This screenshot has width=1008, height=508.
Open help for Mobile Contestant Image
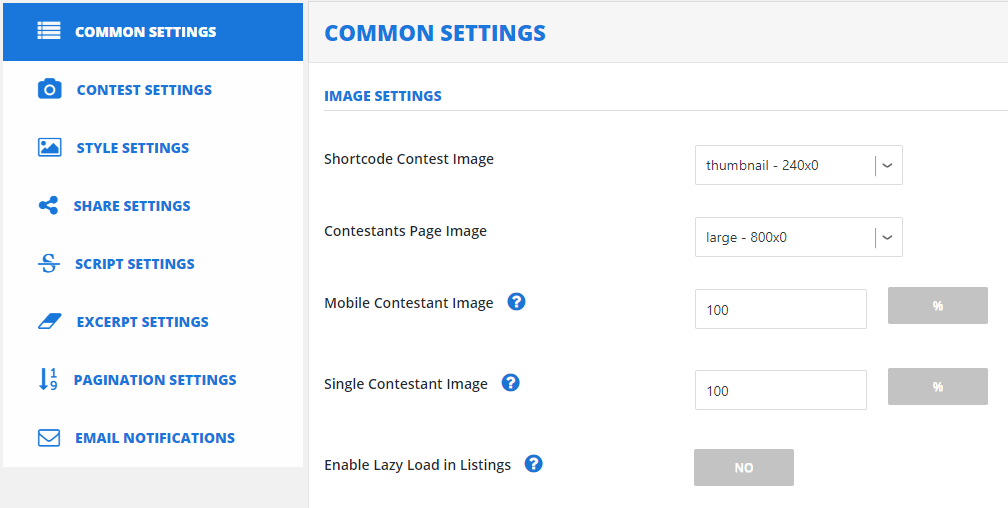516,302
